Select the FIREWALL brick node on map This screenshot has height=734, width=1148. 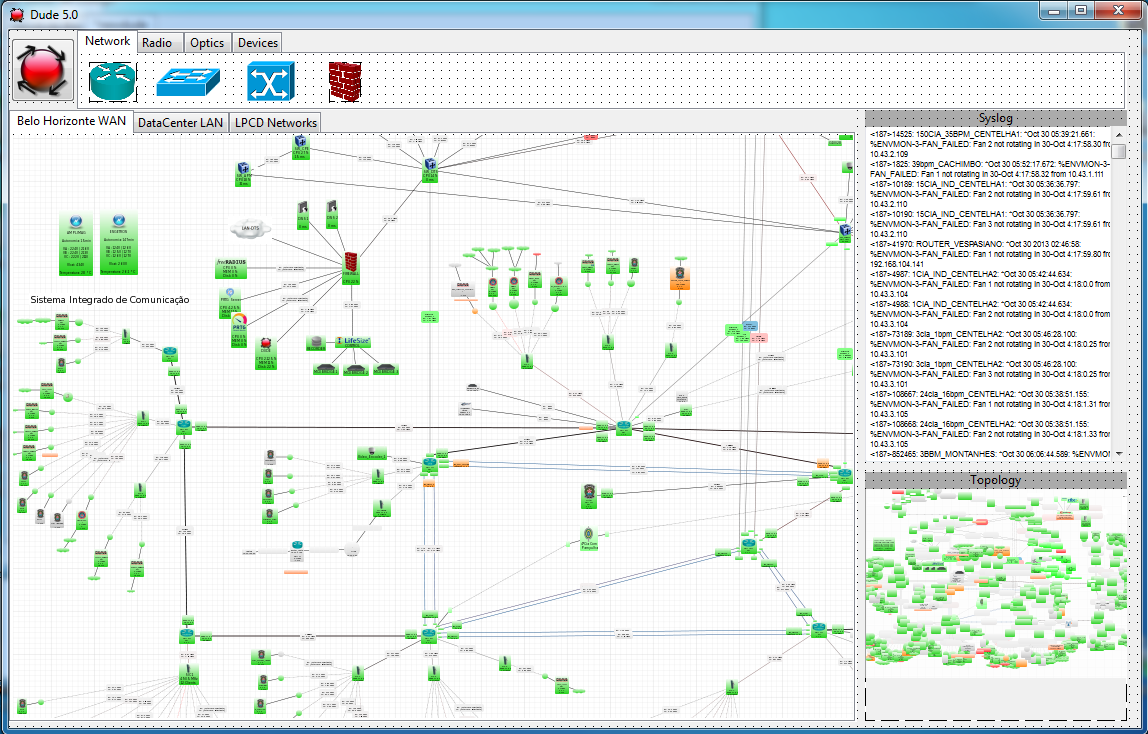pyautogui.click(x=351, y=267)
